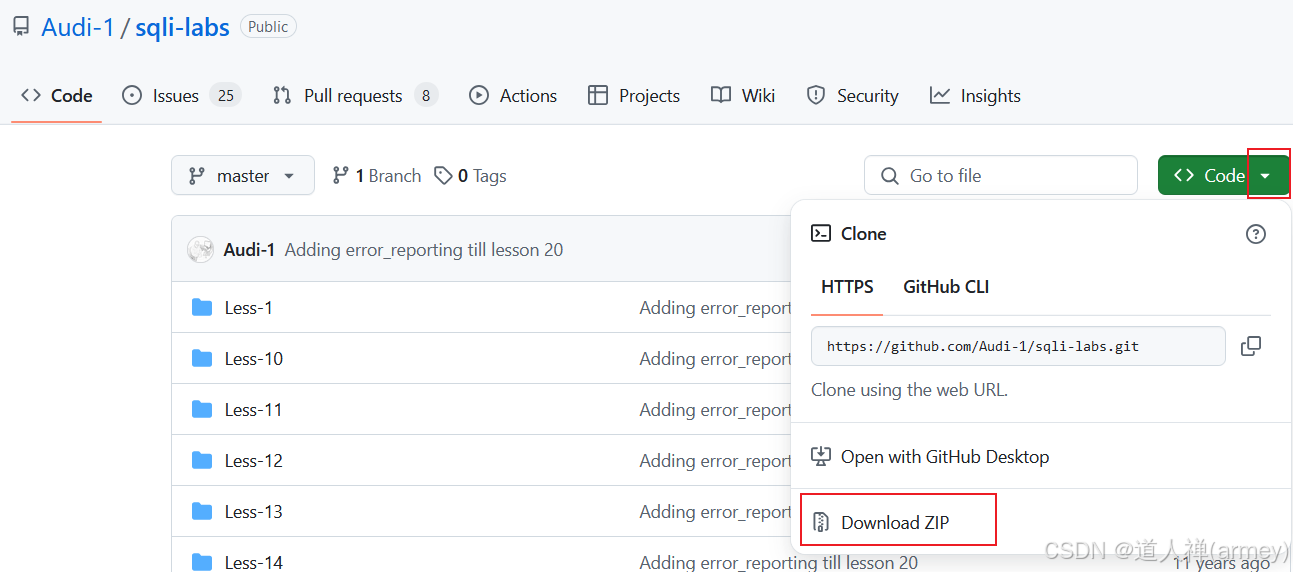Click the Projects table icon

[x=598, y=96]
